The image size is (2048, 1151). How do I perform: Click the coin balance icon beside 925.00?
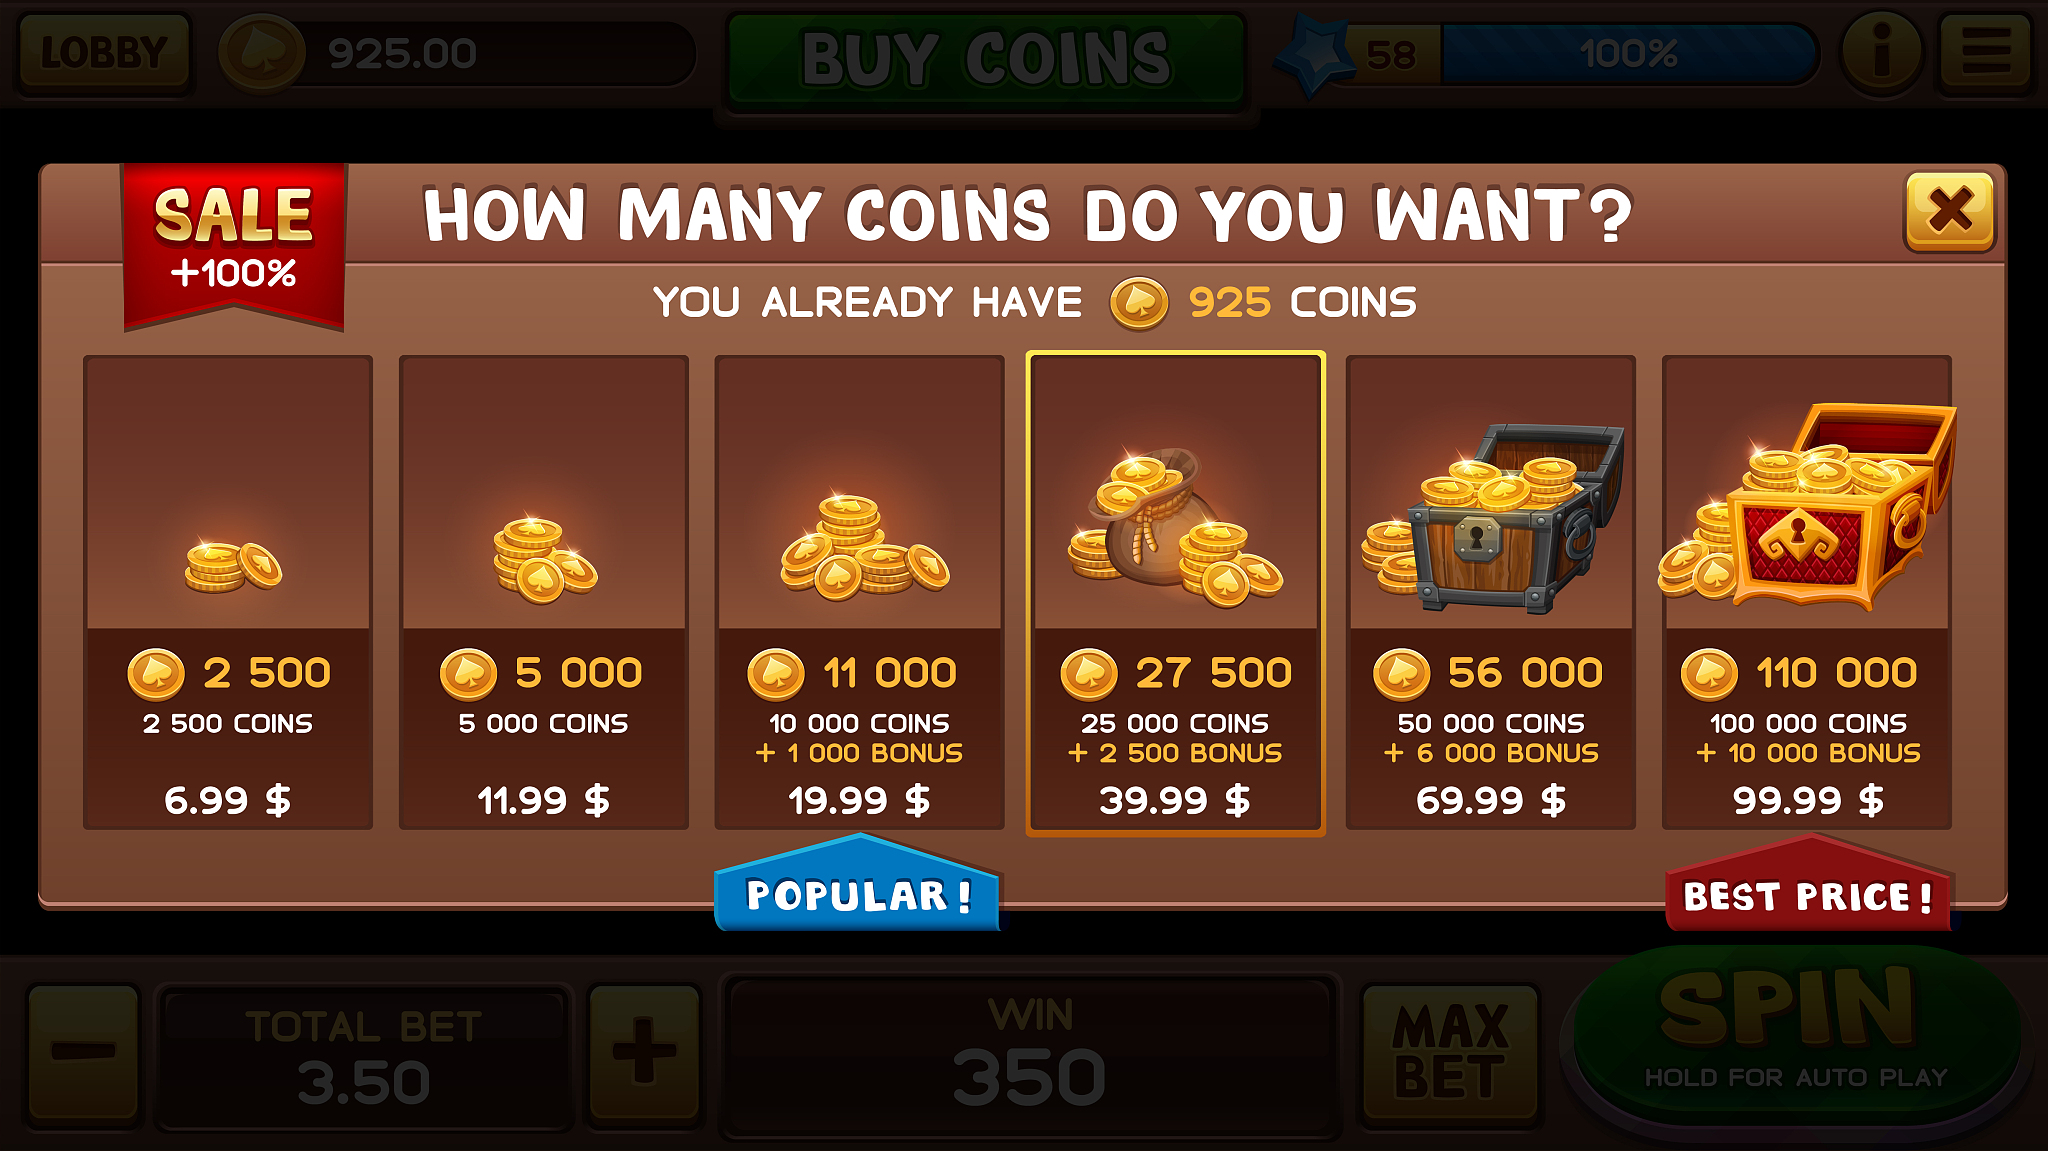(262, 53)
